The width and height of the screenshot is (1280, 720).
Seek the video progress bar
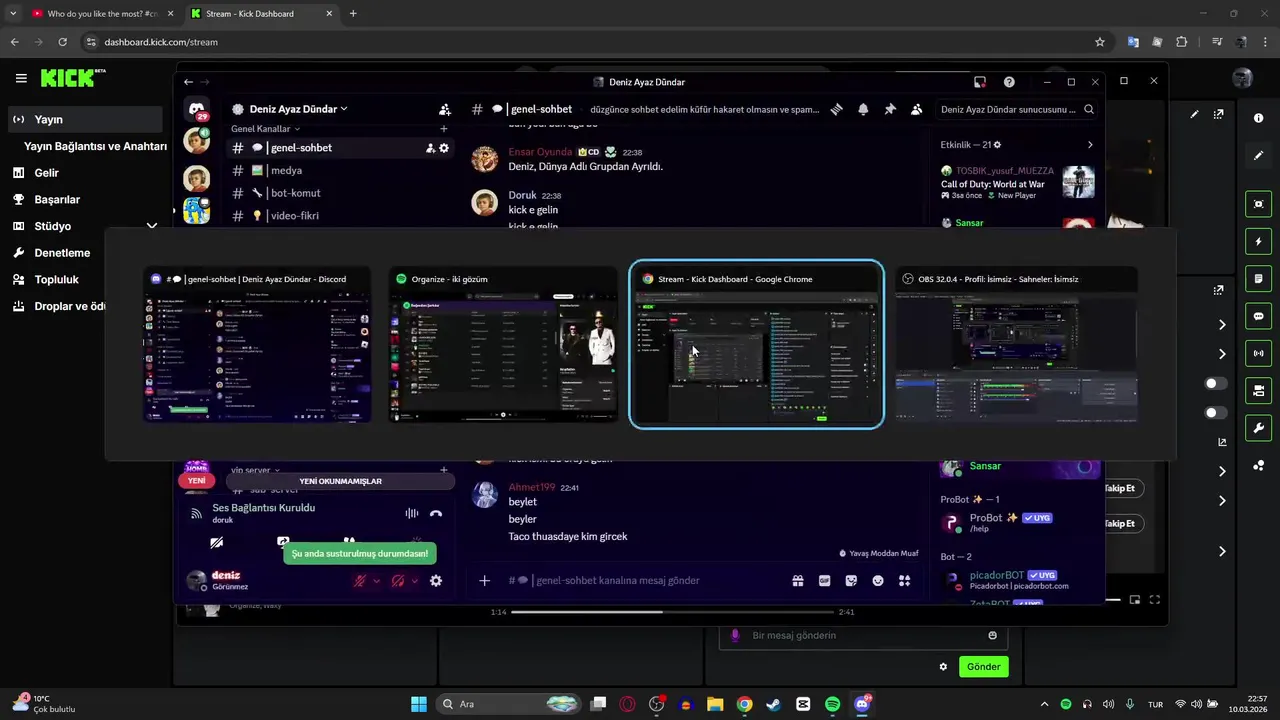672,612
